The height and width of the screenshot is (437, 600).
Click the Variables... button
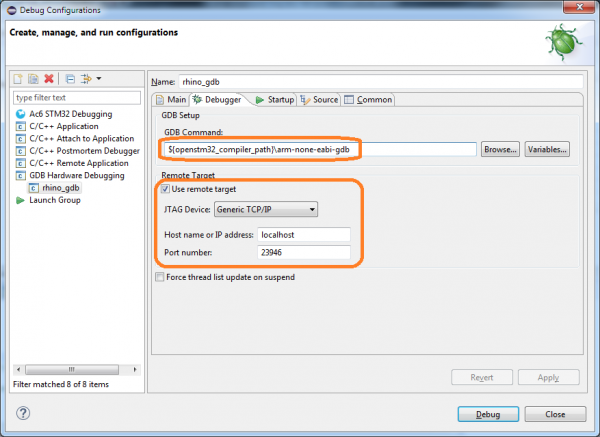547,149
